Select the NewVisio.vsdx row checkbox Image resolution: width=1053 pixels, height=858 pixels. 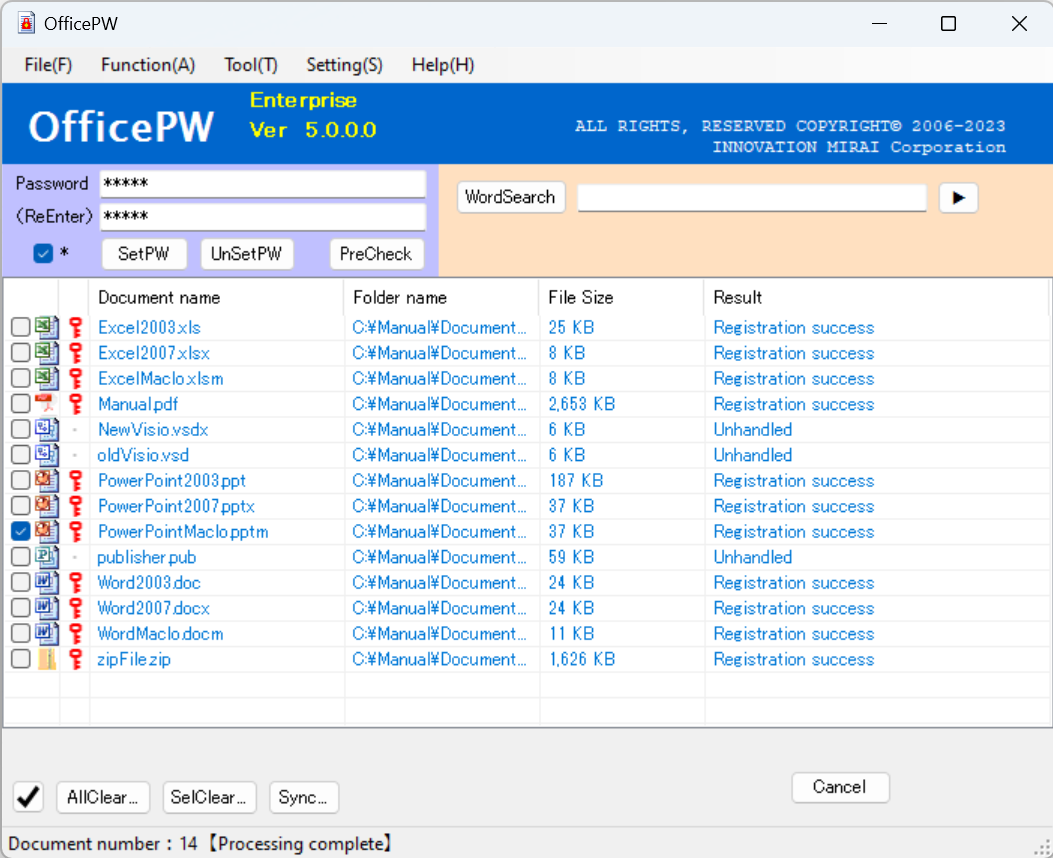tap(21, 429)
